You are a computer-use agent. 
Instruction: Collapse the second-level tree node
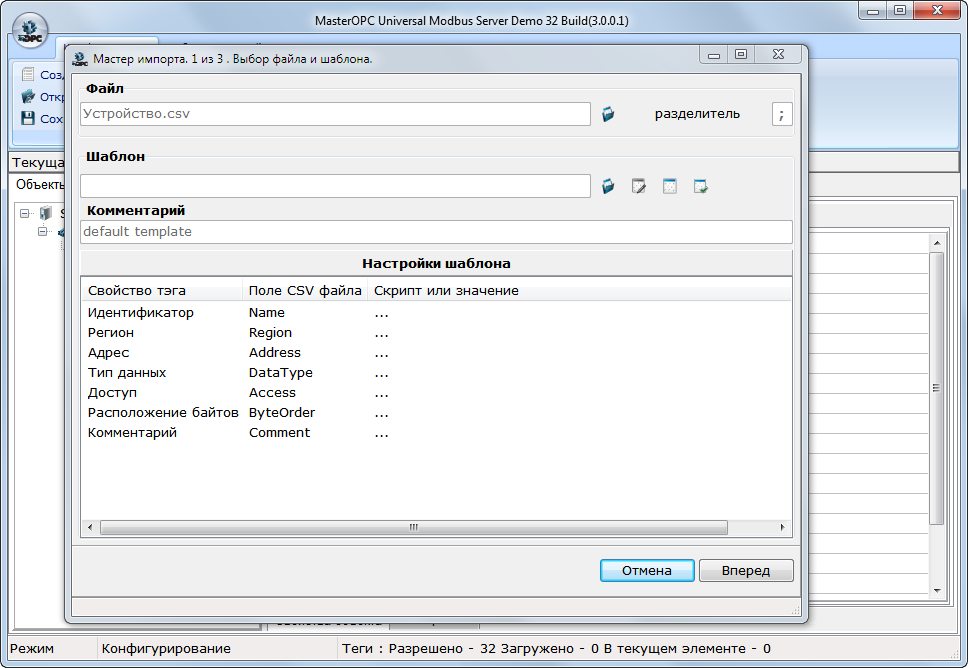(43, 232)
